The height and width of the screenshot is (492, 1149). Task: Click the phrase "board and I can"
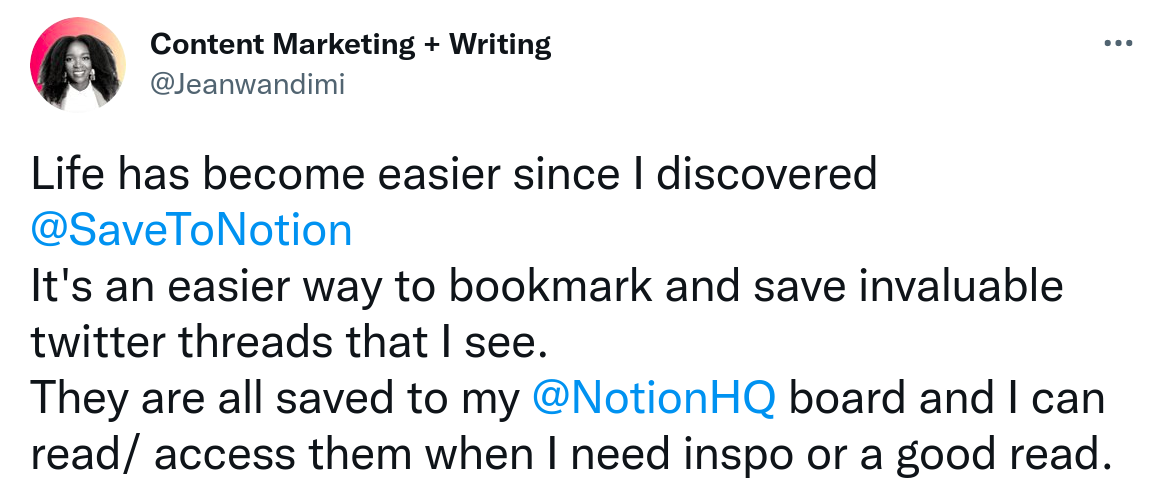click(x=946, y=398)
